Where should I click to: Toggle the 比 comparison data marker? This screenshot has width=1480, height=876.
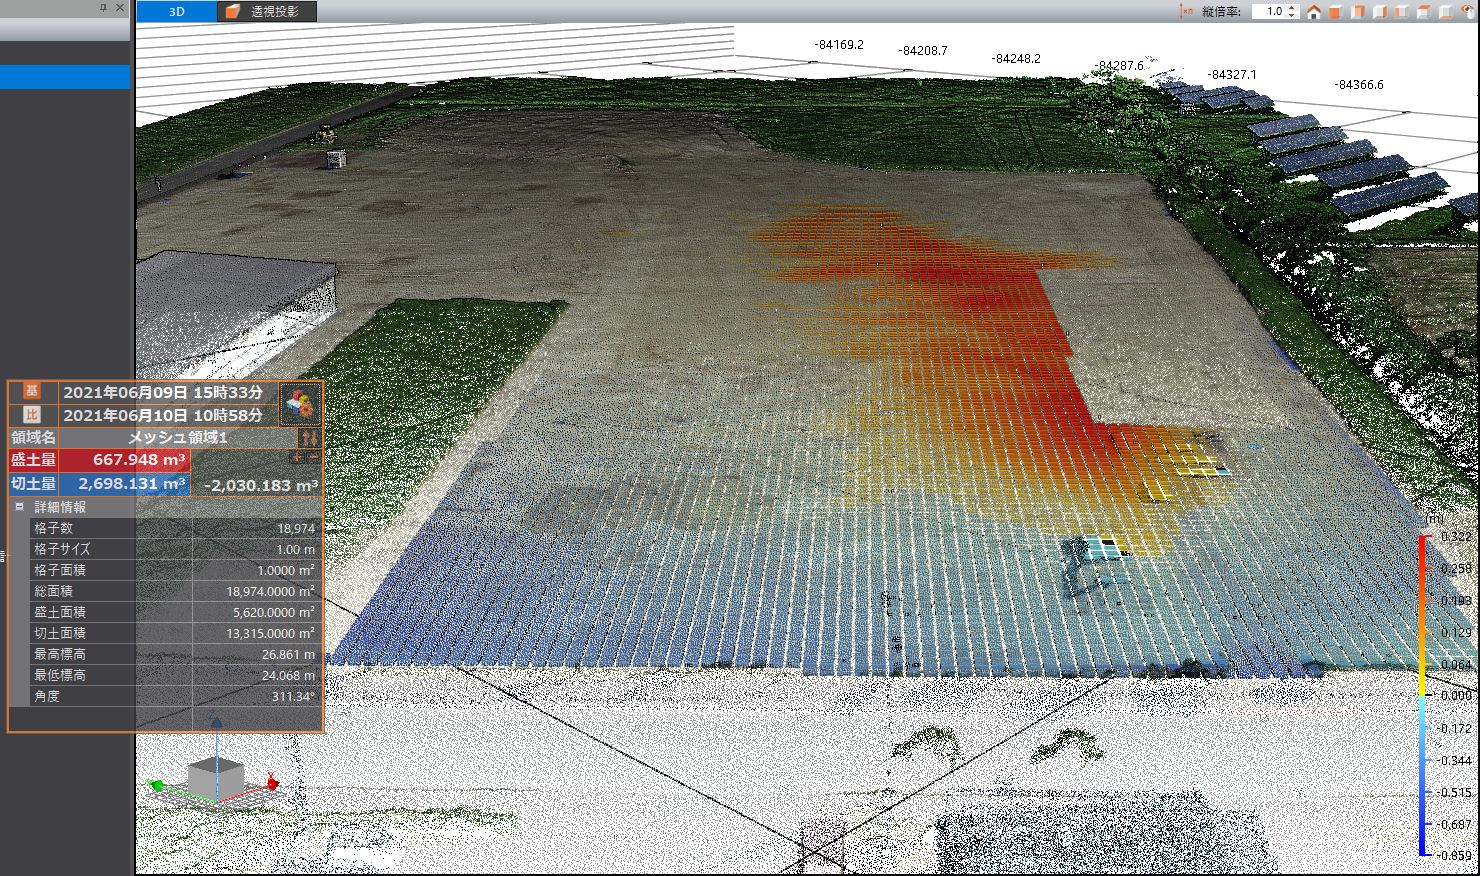coord(30,414)
